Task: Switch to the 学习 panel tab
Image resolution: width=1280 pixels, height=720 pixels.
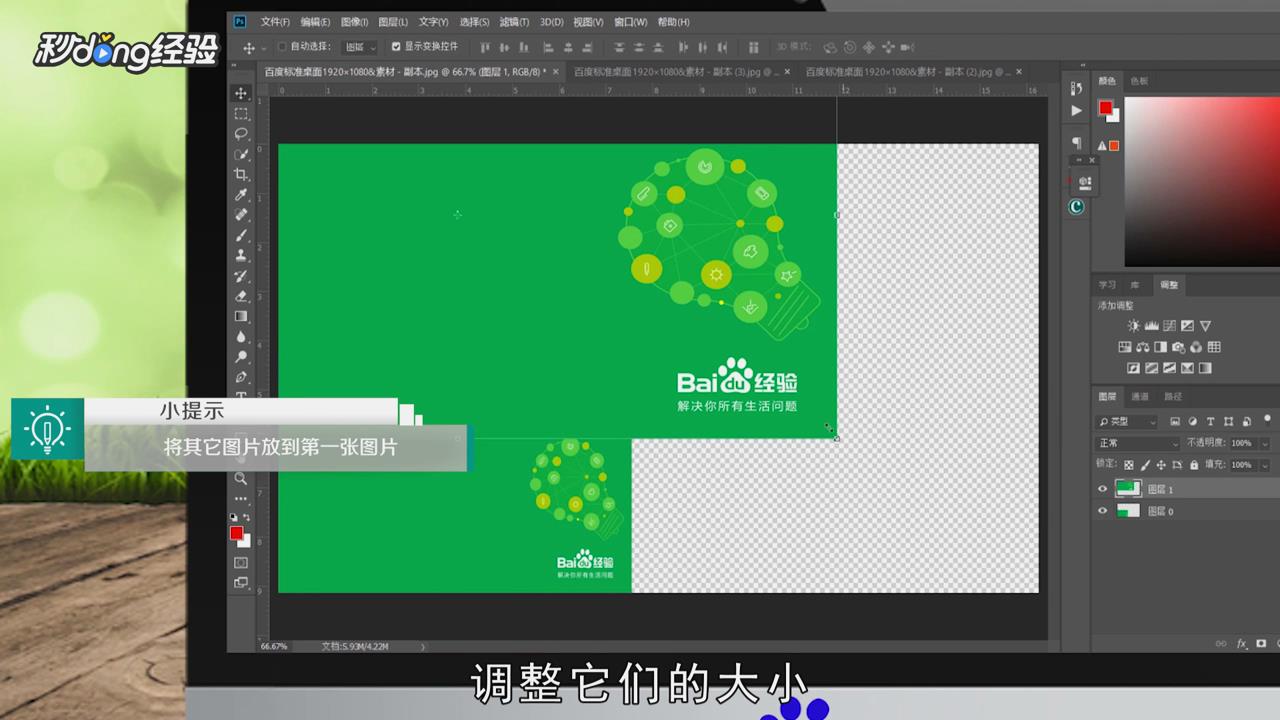Action: click(1108, 285)
